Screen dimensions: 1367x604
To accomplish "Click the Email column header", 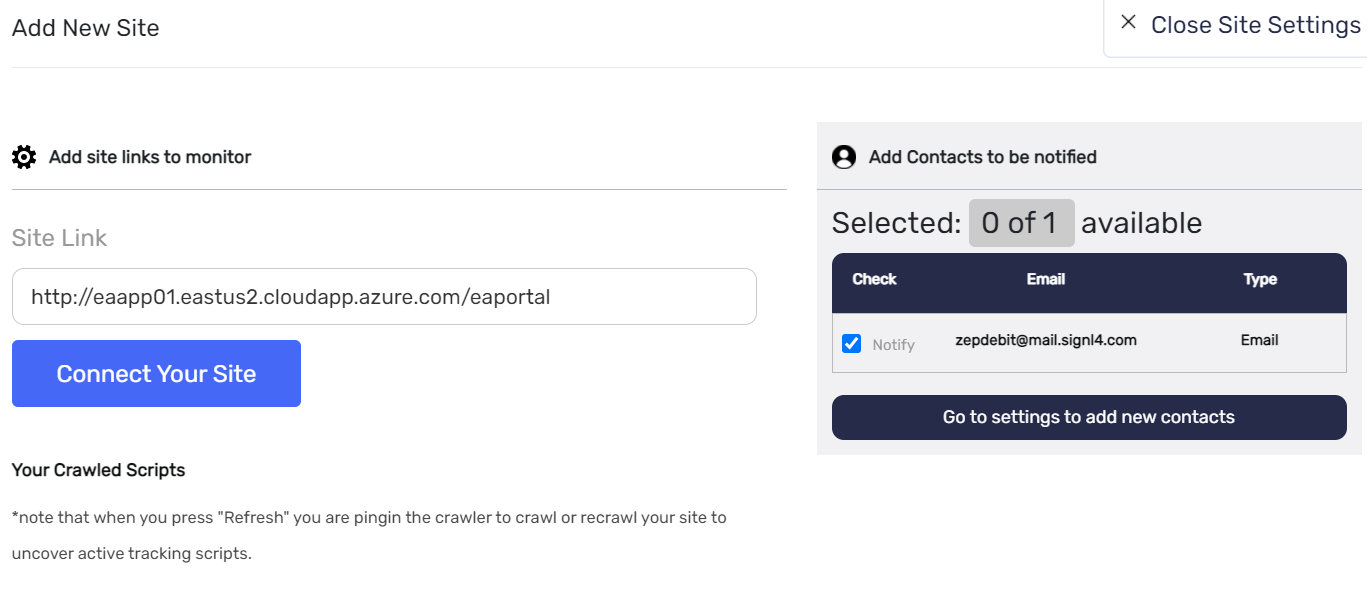I will click(x=1045, y=279).
